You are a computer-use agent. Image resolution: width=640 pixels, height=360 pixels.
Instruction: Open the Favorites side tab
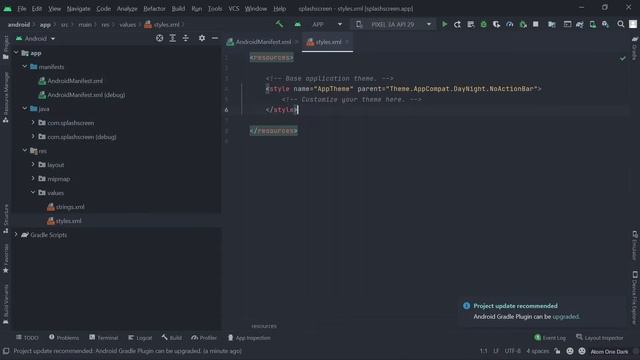(6, 258)
